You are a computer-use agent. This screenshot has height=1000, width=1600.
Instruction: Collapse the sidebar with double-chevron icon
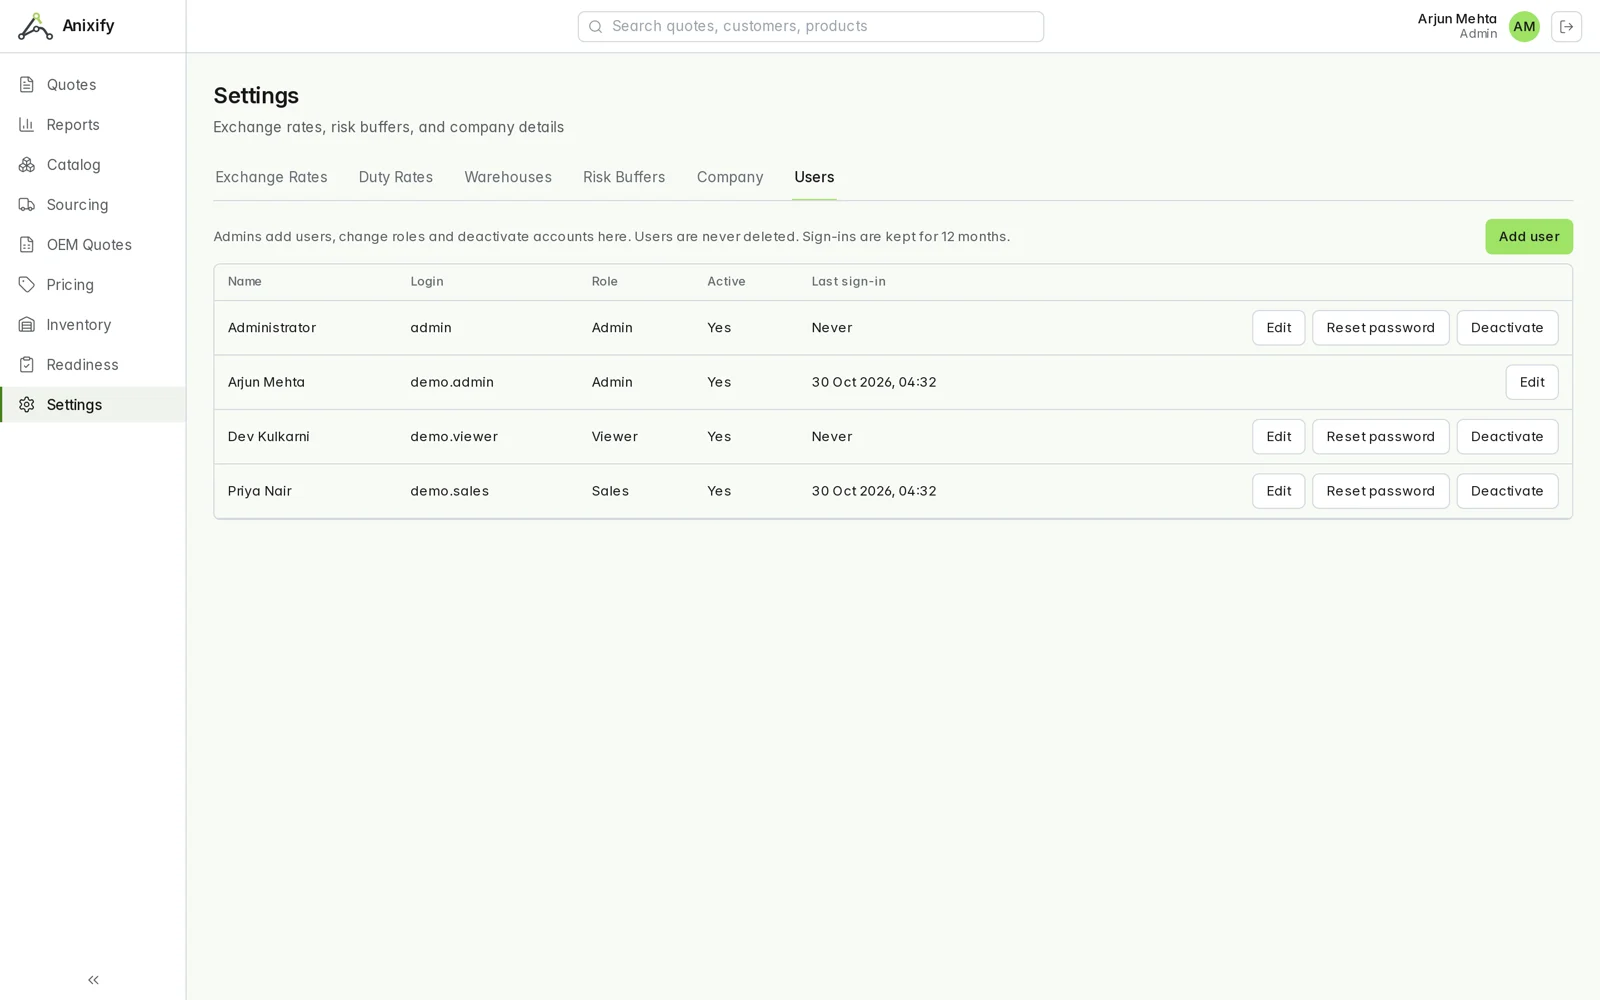coord(93,980)
